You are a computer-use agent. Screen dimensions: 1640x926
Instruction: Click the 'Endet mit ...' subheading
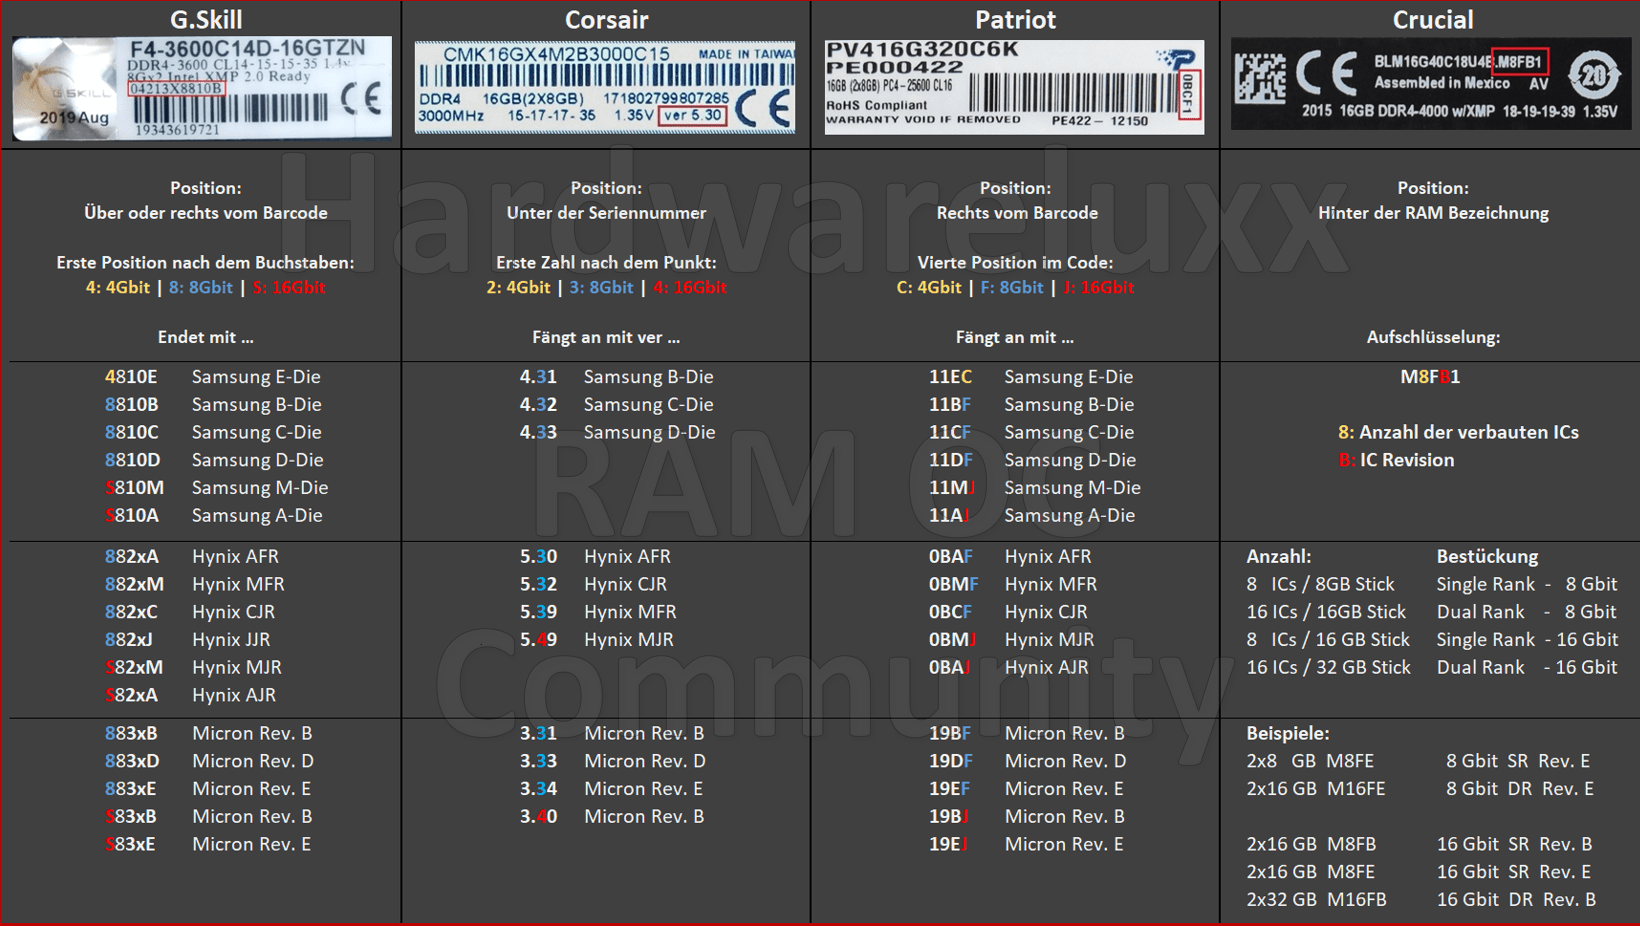click(x=205, y=338)
